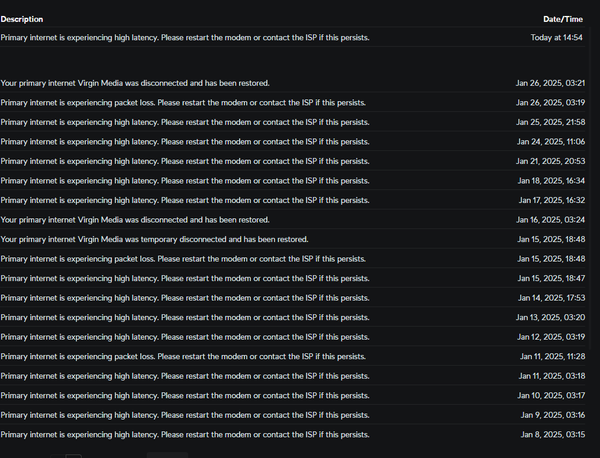Image resolution: width=600 pixels, height=458 pixels.
Task: Click the temporary disconnected Virgin Media entry
Action: point(292,239)
